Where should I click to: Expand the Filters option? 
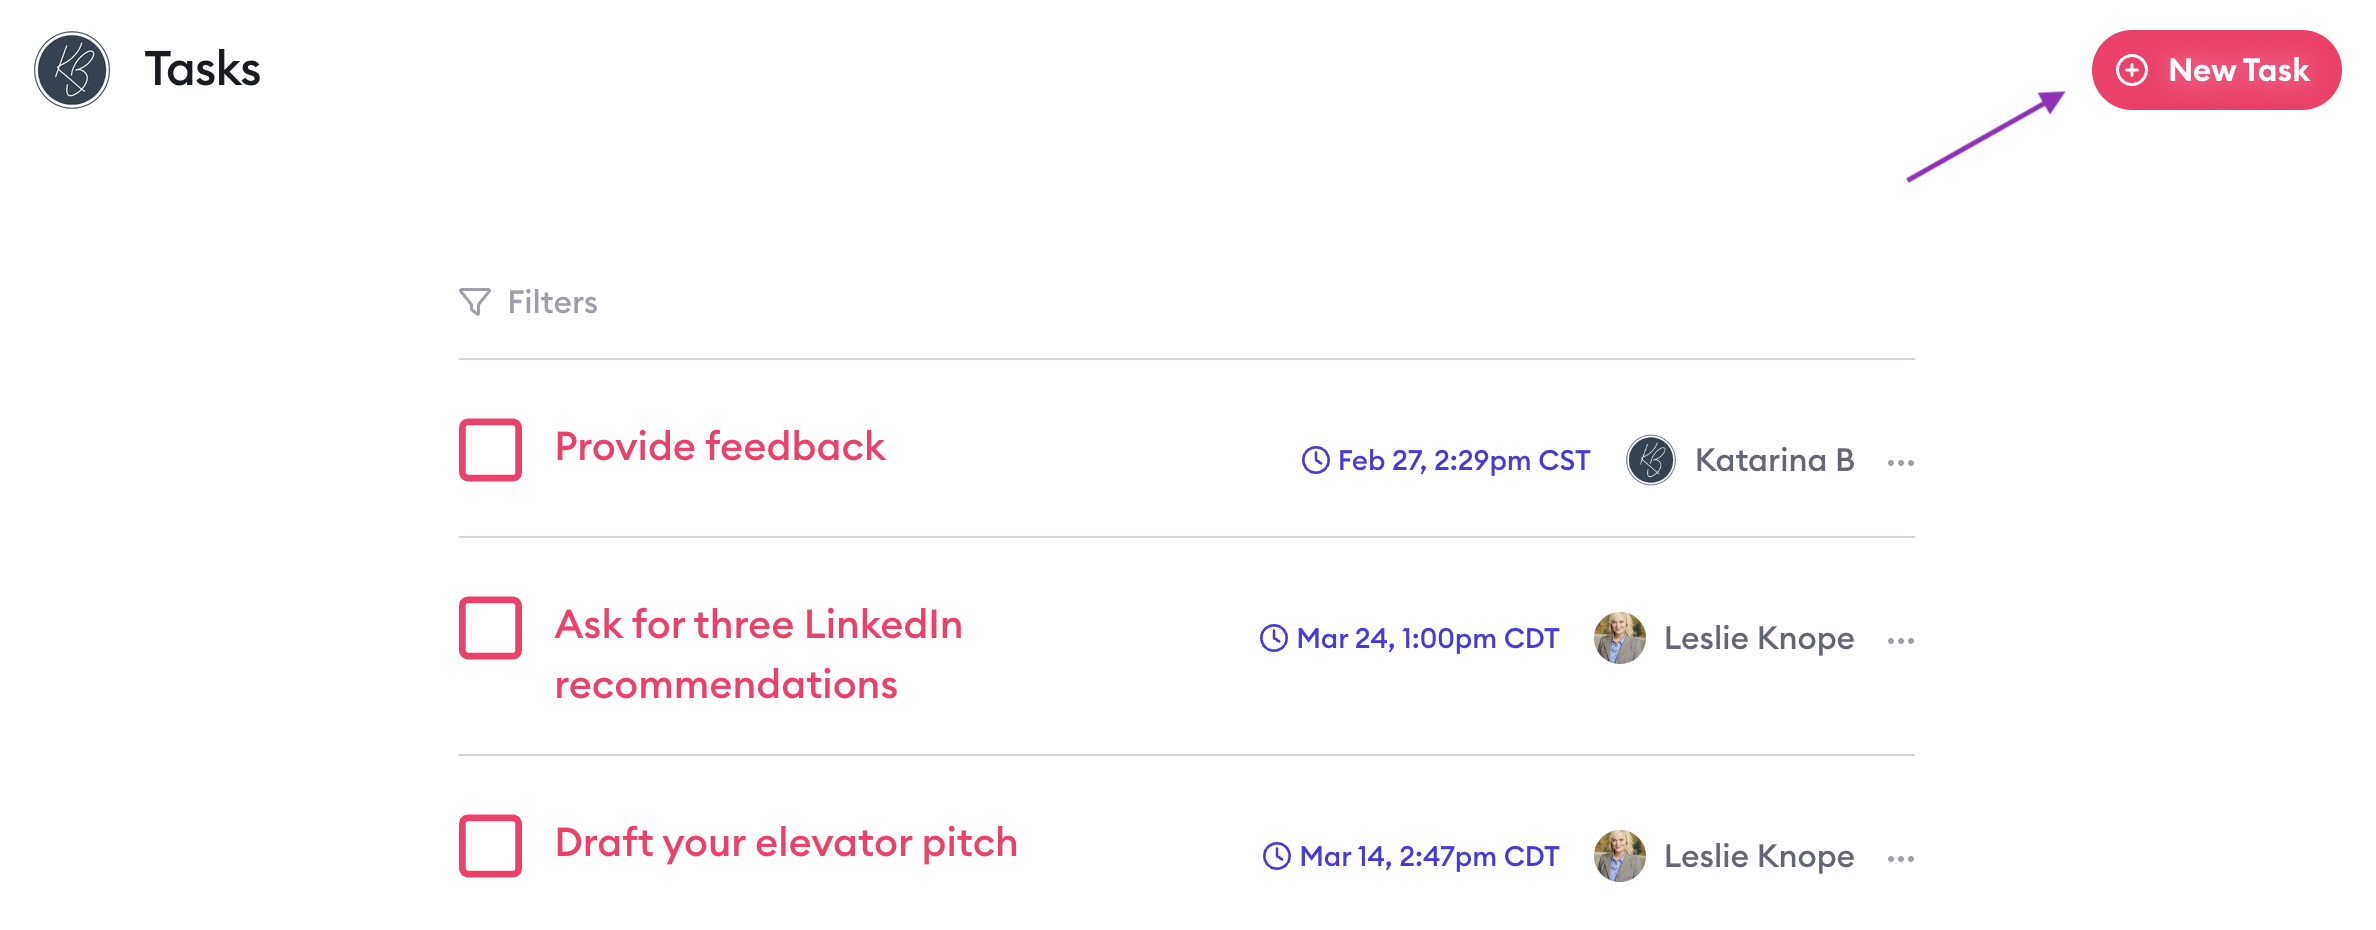551,302
